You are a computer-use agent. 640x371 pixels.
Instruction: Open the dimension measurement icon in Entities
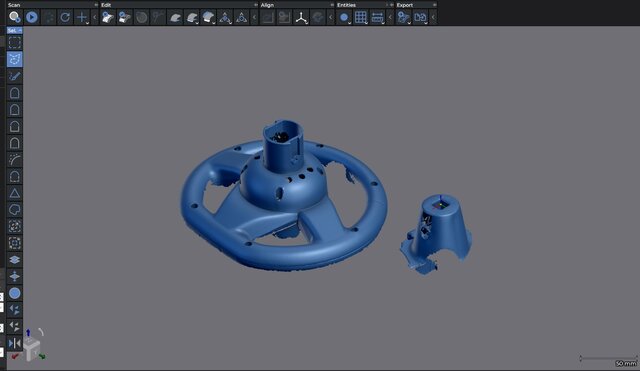point(378,17)
